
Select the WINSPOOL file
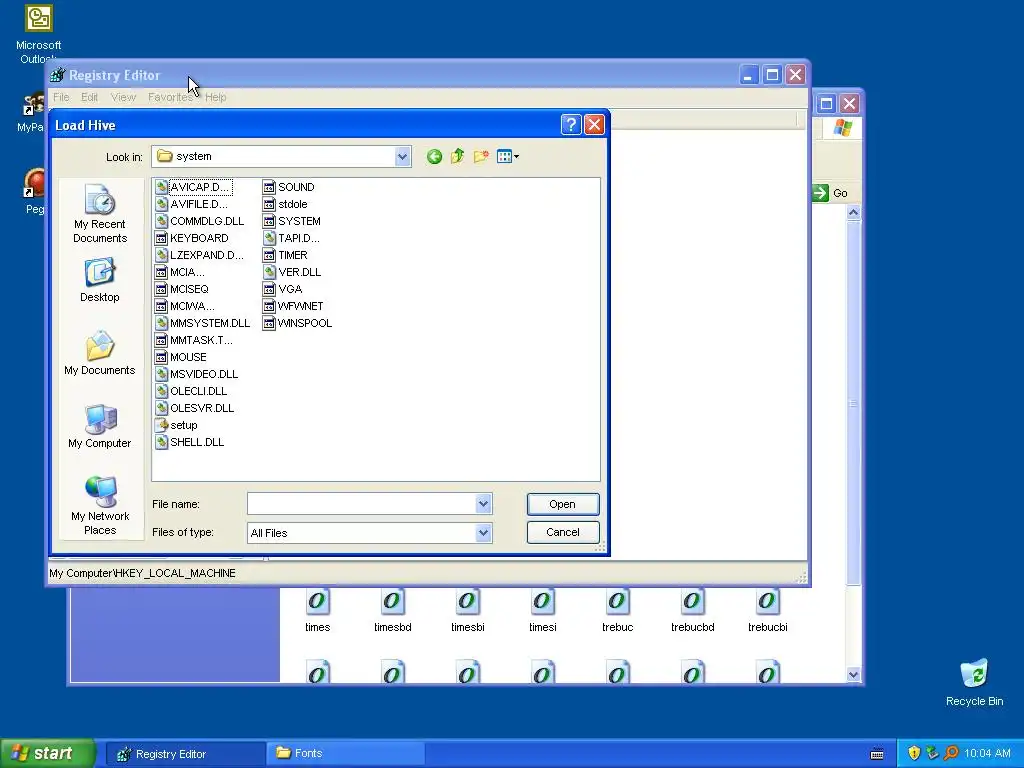point(297,323)
